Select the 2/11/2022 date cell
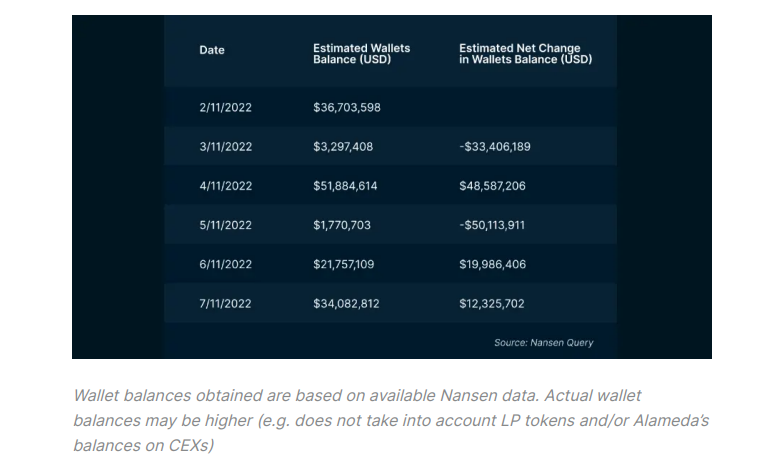Viewport: 783px width, 469px height. coord(225,108)
